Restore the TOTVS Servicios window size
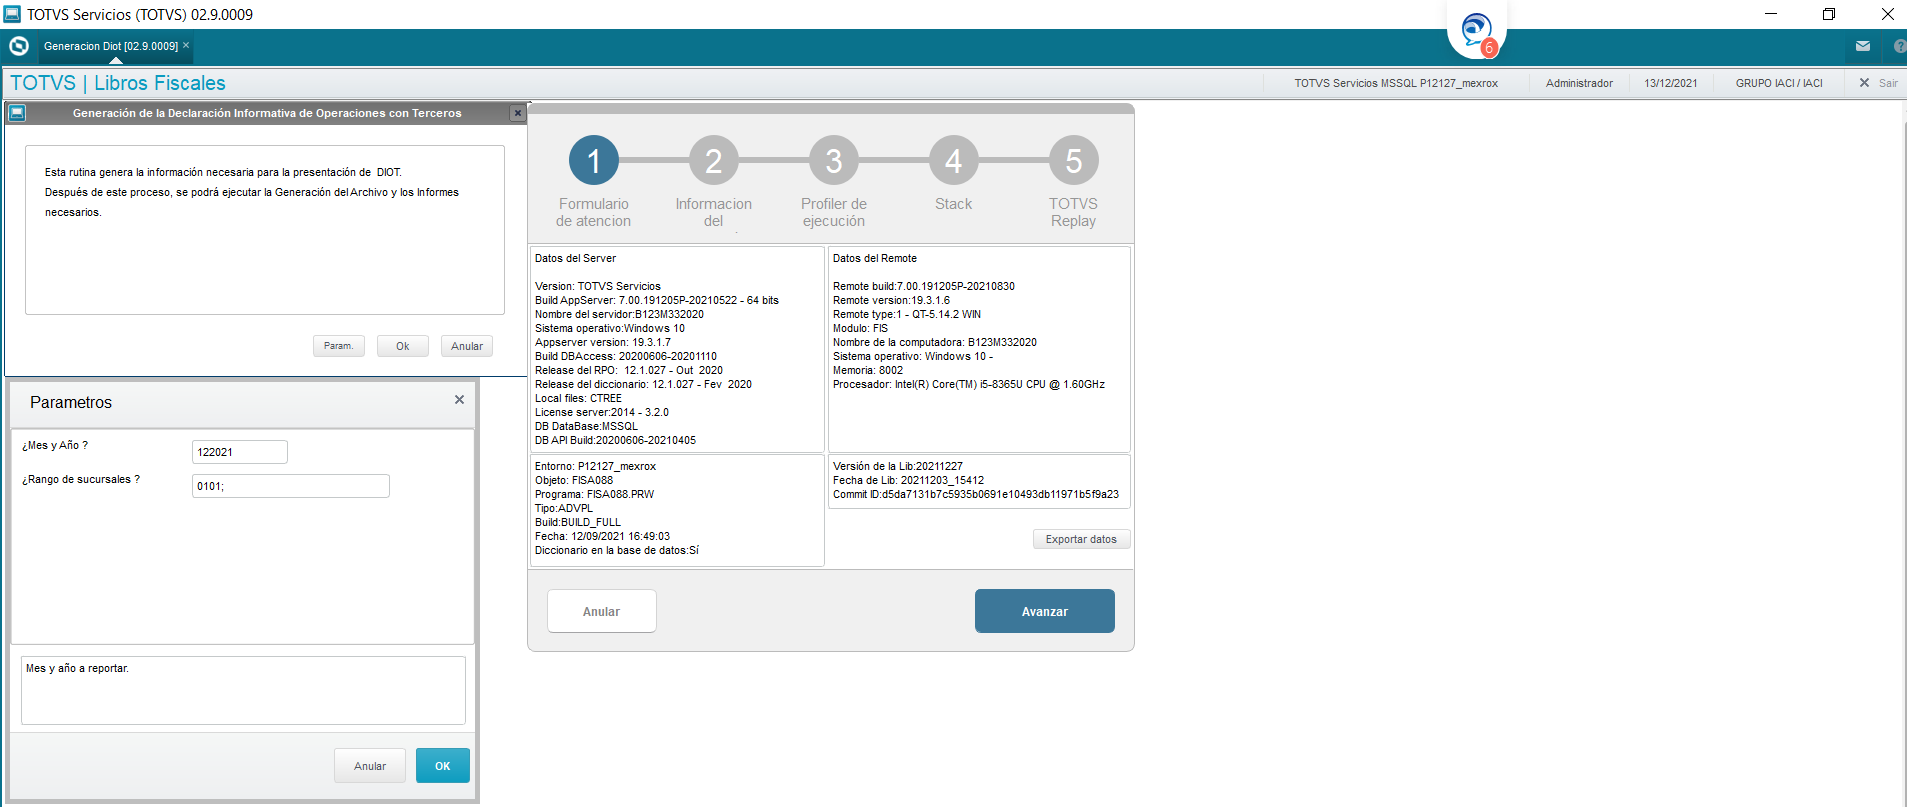Viewport: 1907px width, 807px height. coord(1829,14)
